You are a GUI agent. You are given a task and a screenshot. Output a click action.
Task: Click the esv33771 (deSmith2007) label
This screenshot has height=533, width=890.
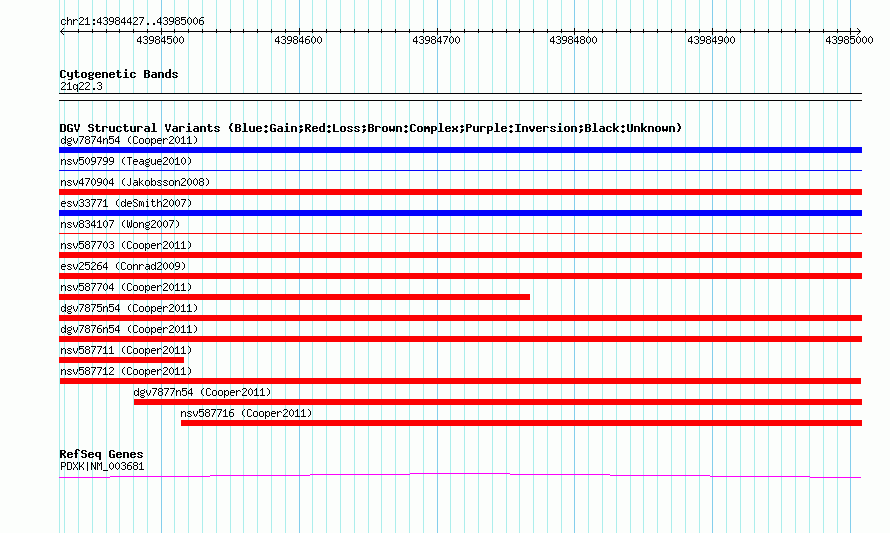(x=126, y=203)
